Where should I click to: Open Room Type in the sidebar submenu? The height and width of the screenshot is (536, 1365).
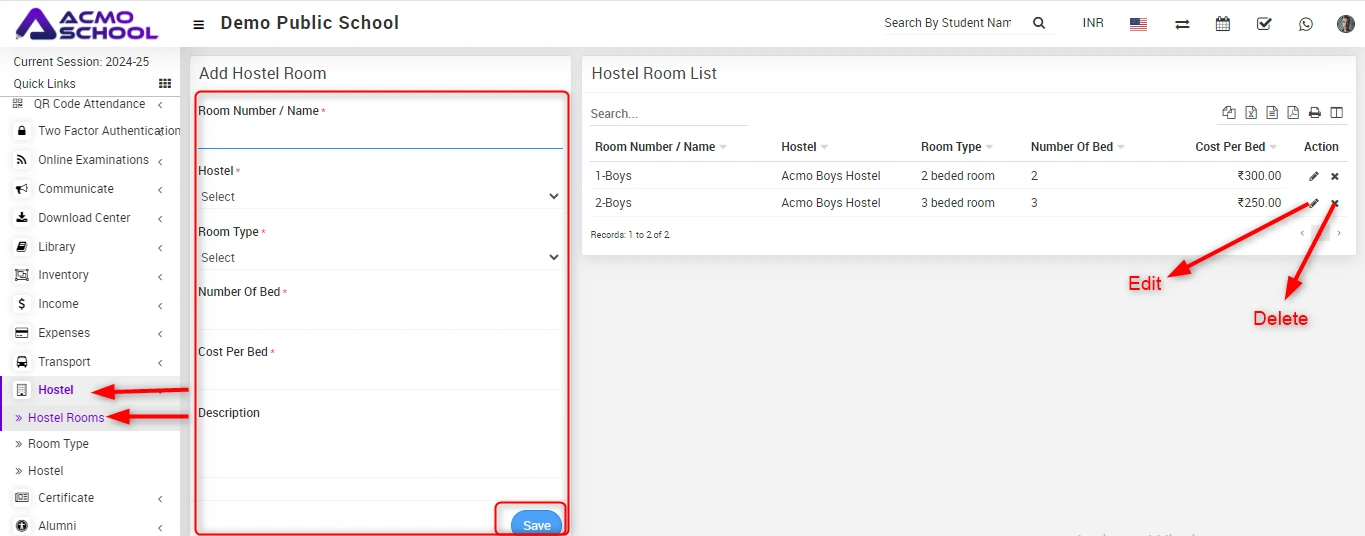coord(58,444)
